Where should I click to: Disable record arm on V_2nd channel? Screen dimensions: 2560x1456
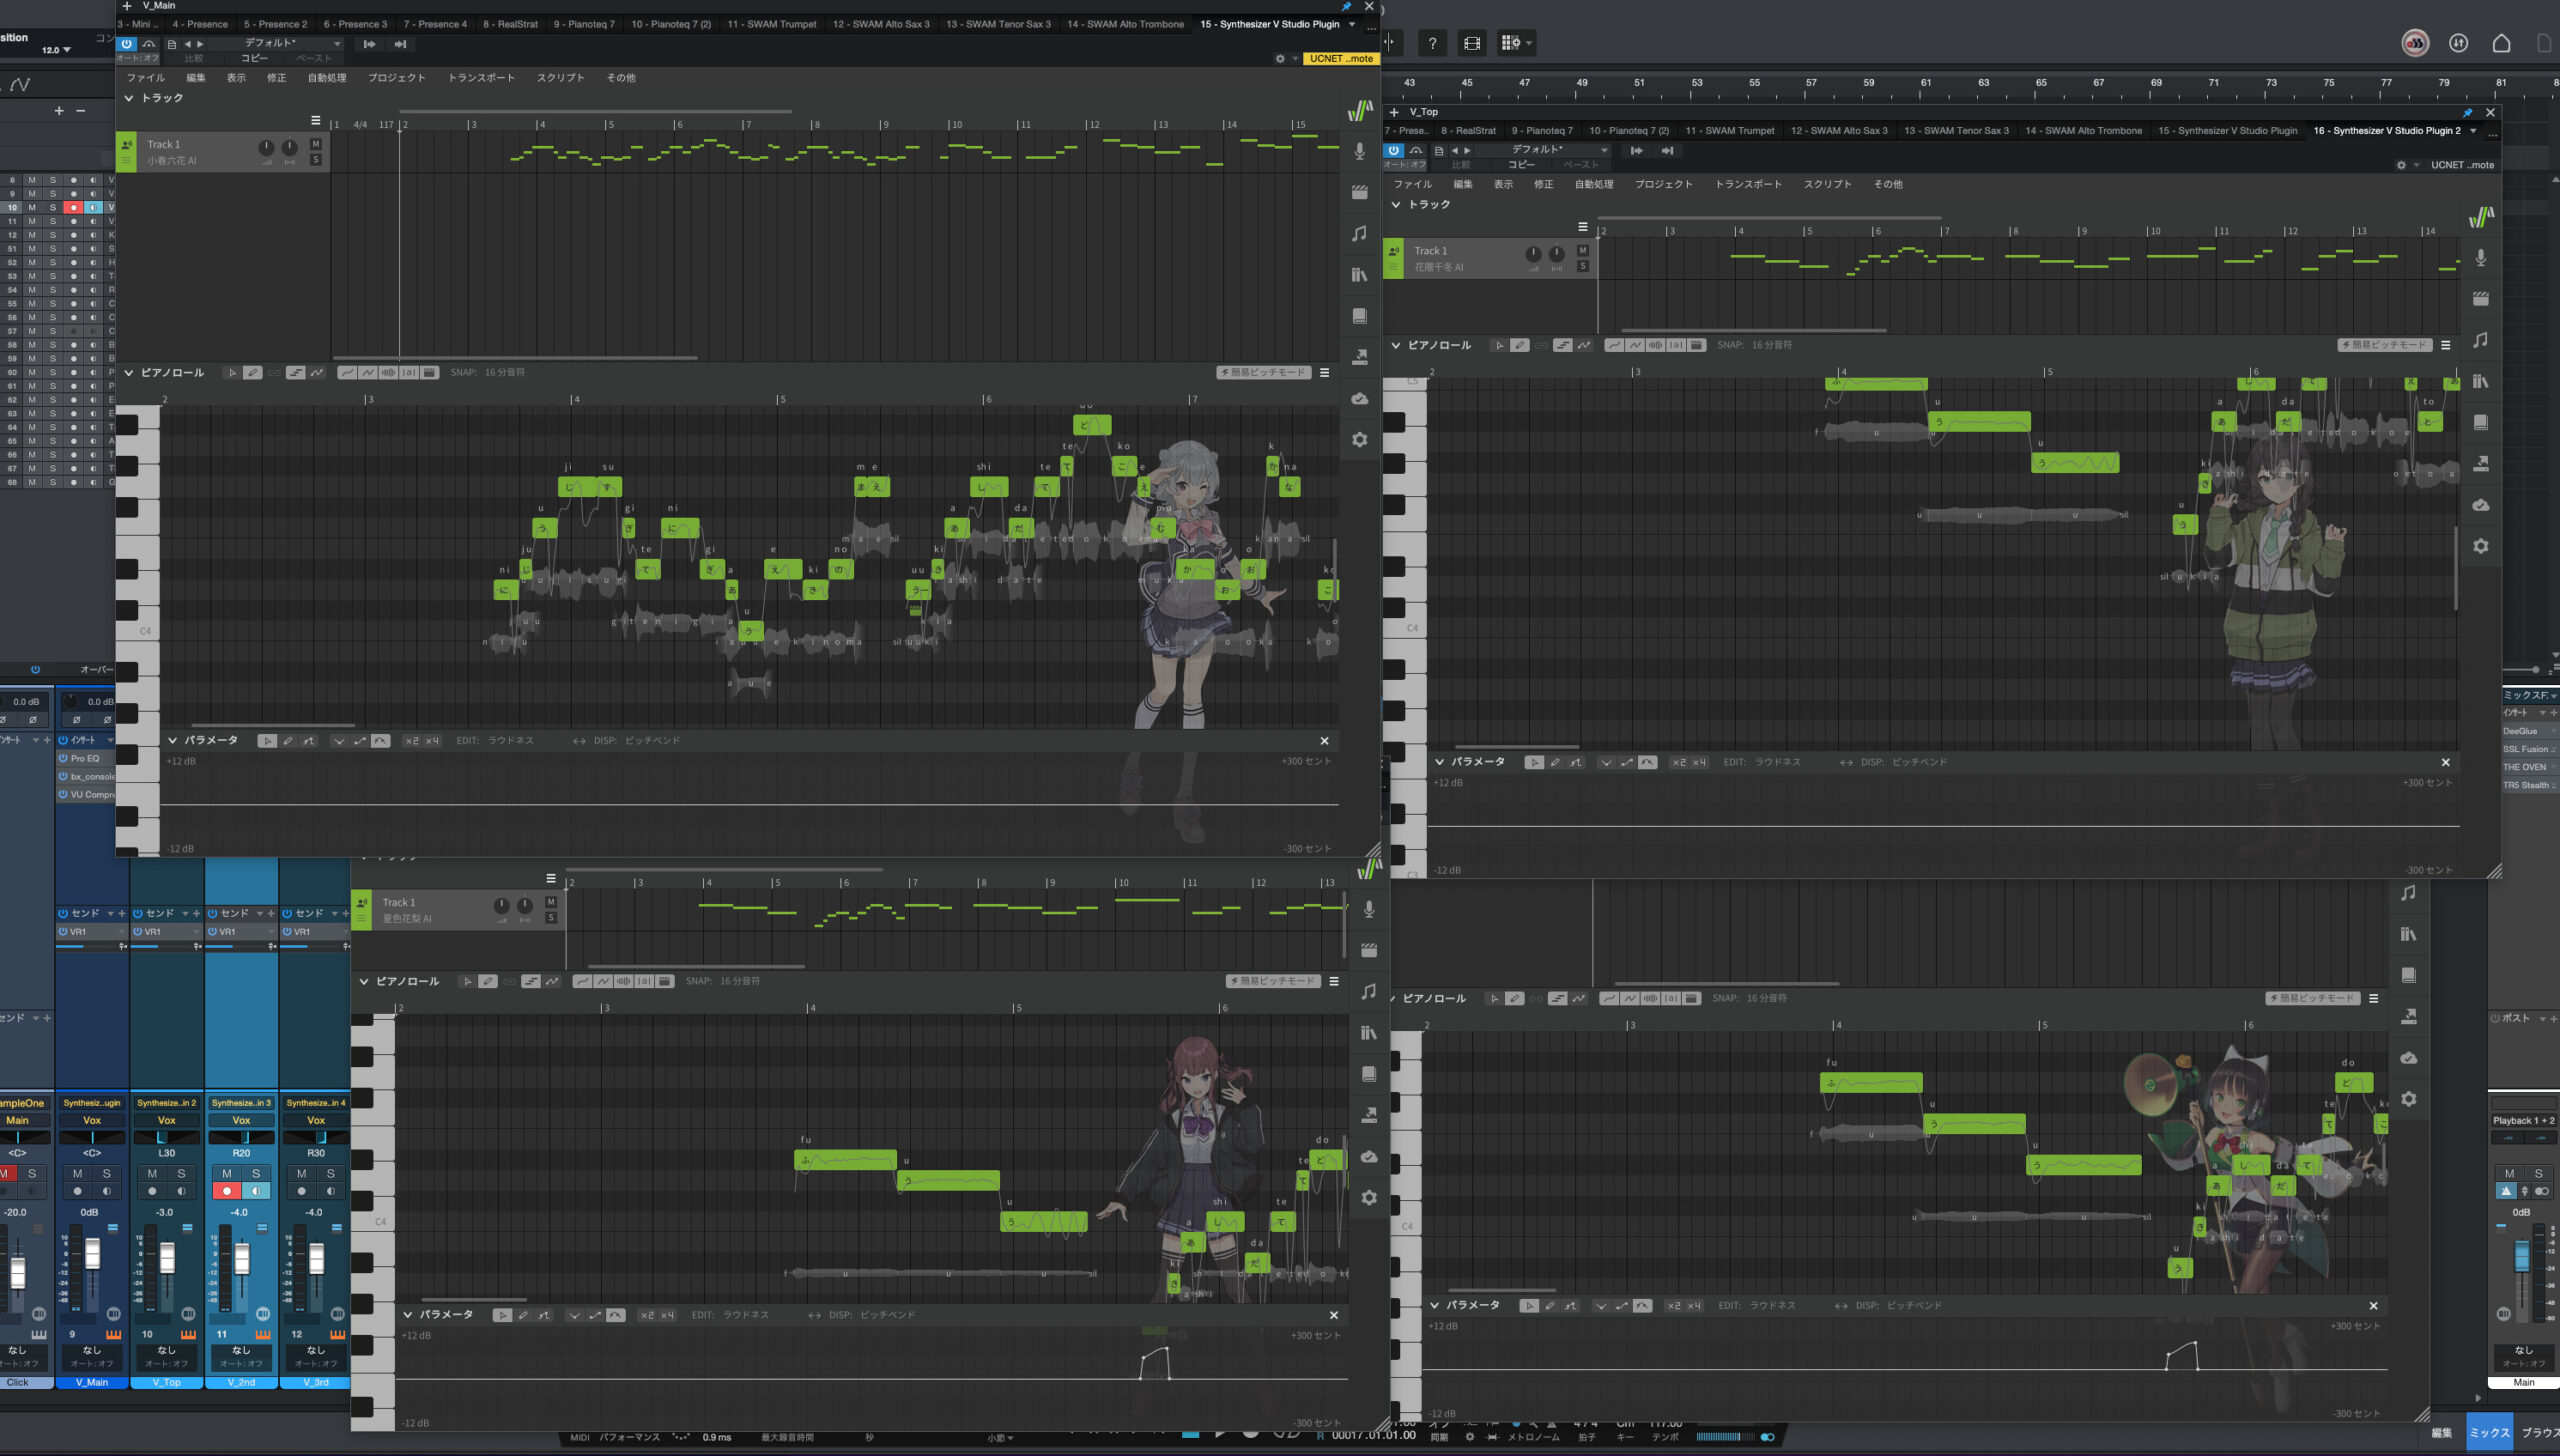point(227,1191)
